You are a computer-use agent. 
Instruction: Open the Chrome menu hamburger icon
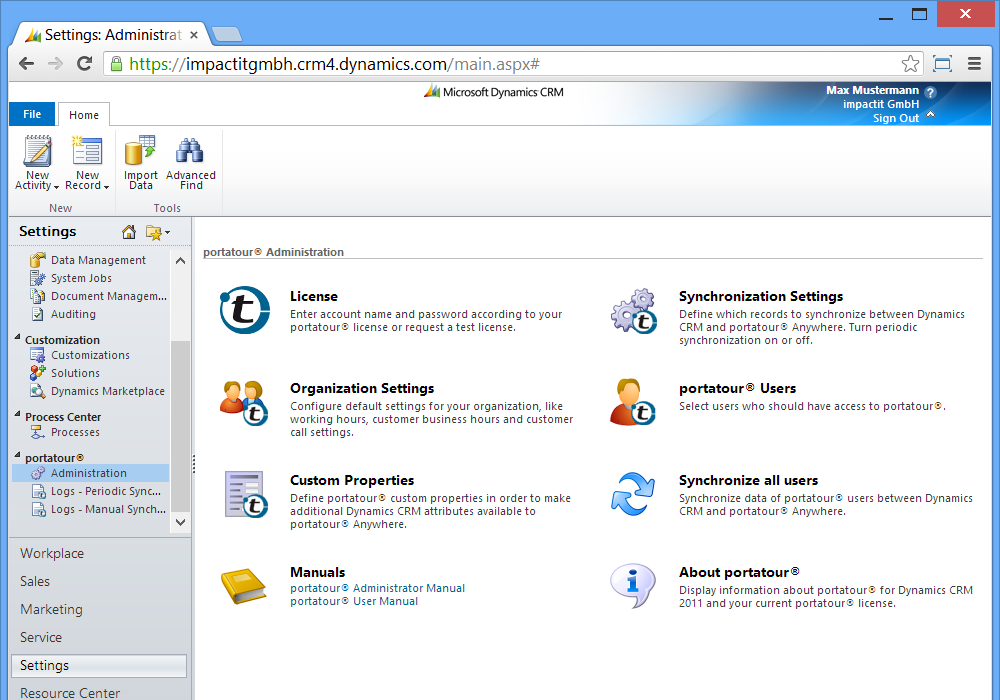point(974,64)
